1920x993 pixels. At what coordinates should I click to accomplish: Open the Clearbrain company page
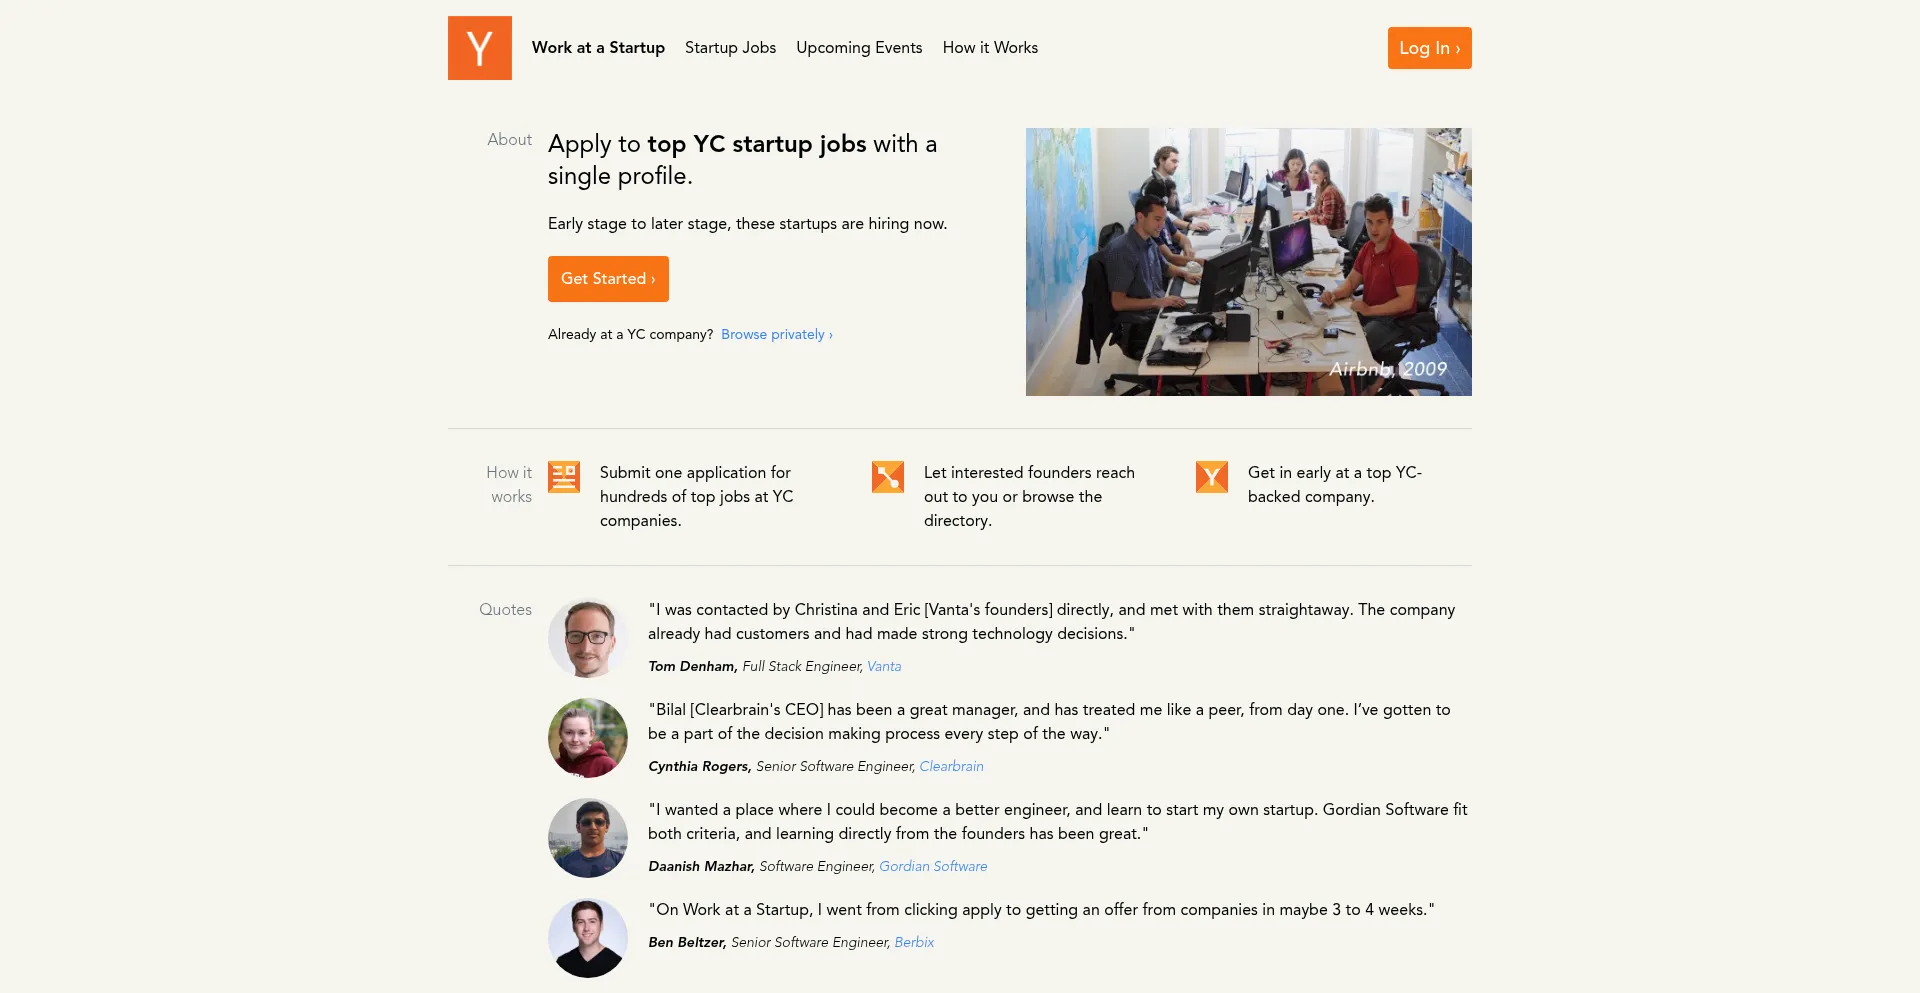(x=951, y=766)
